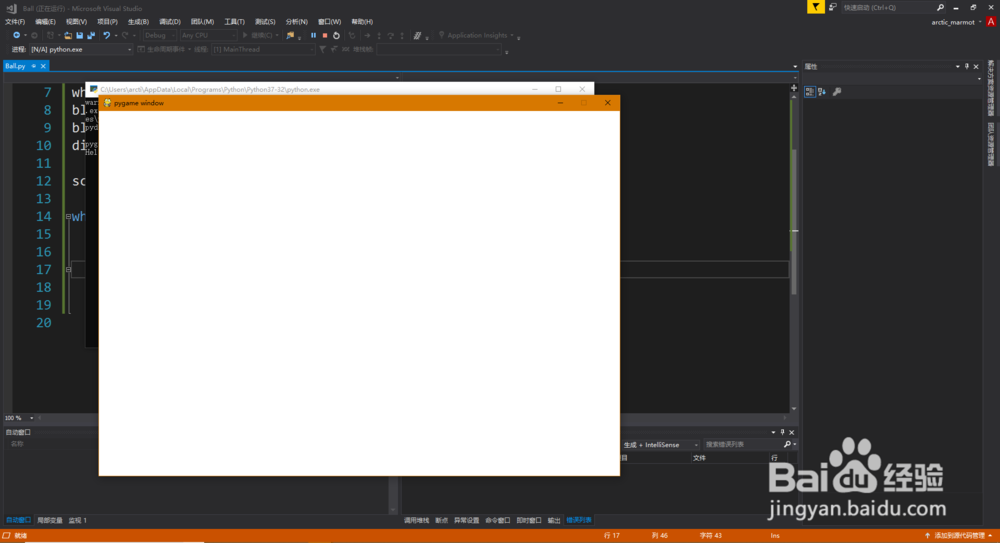Open the 文件(F) menu

[15, 22]
